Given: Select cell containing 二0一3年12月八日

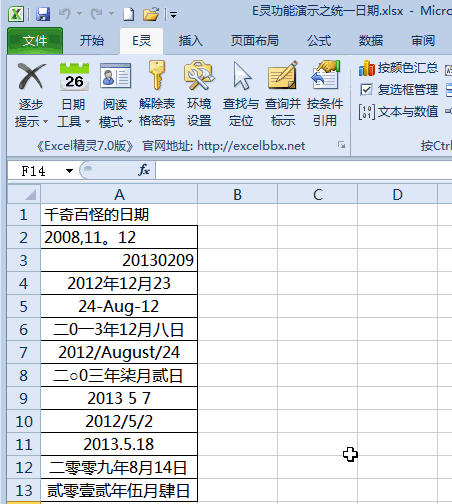Looking at the screenshot, I should (x=119, y=329).
